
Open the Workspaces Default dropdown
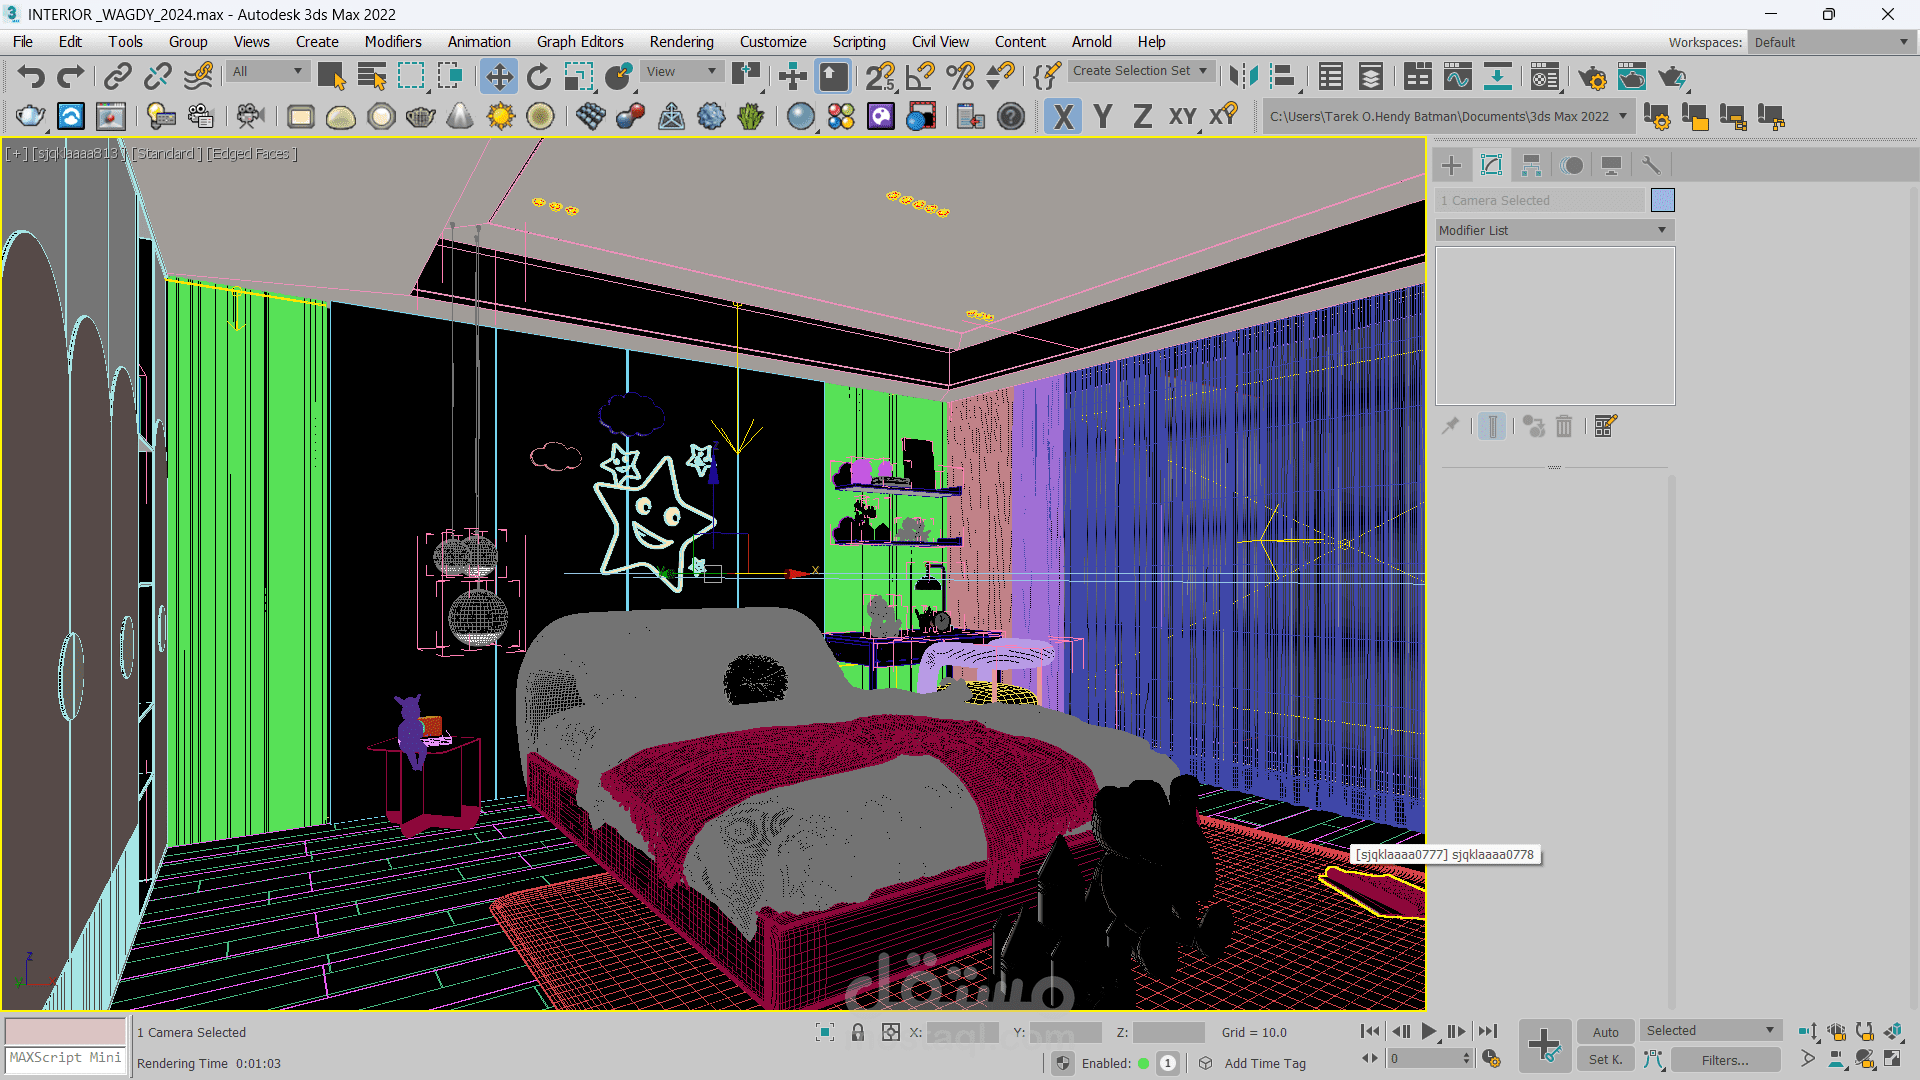[x=1830, y=42]
